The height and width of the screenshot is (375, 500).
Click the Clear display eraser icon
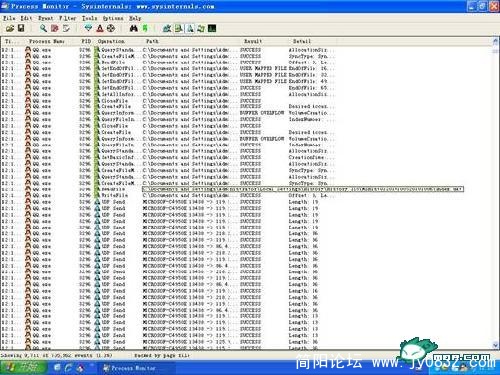coord(66,28)
